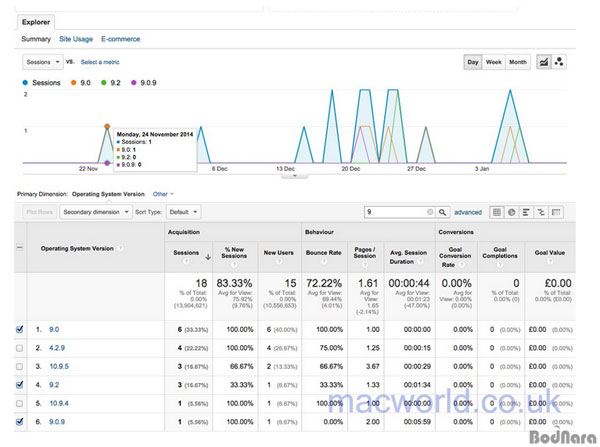Open the 9.2 version link
Viewport: 600px width, 447px height.
(x=54, y=385)
